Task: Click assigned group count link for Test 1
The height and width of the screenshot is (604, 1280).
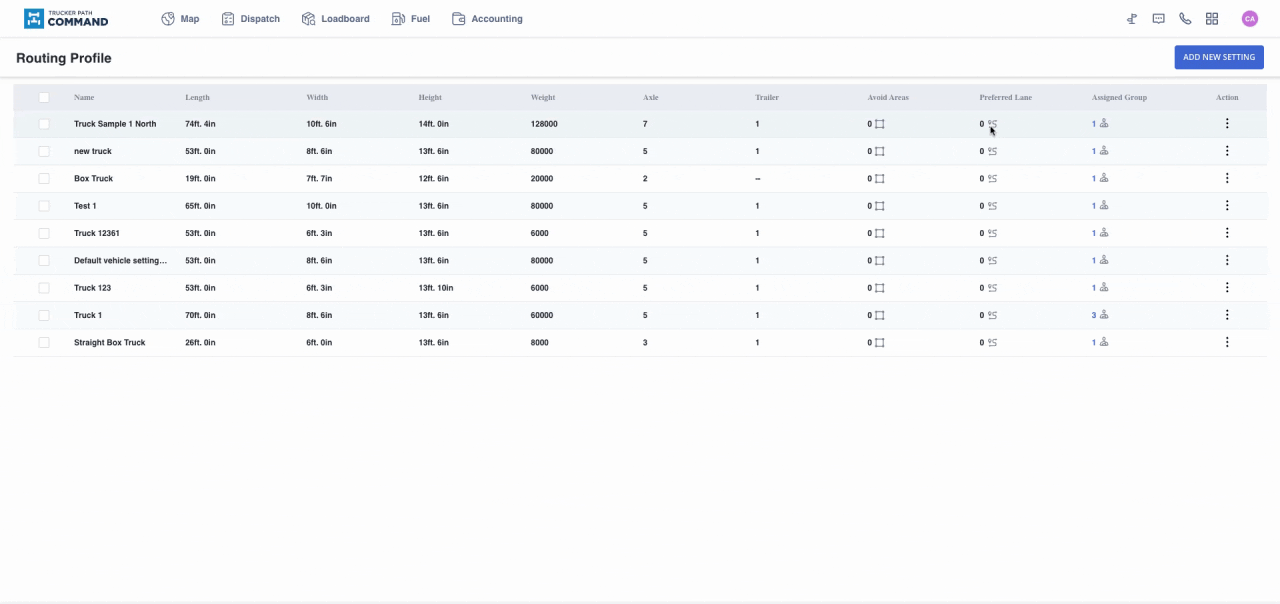Action: tap(1094, 206)
